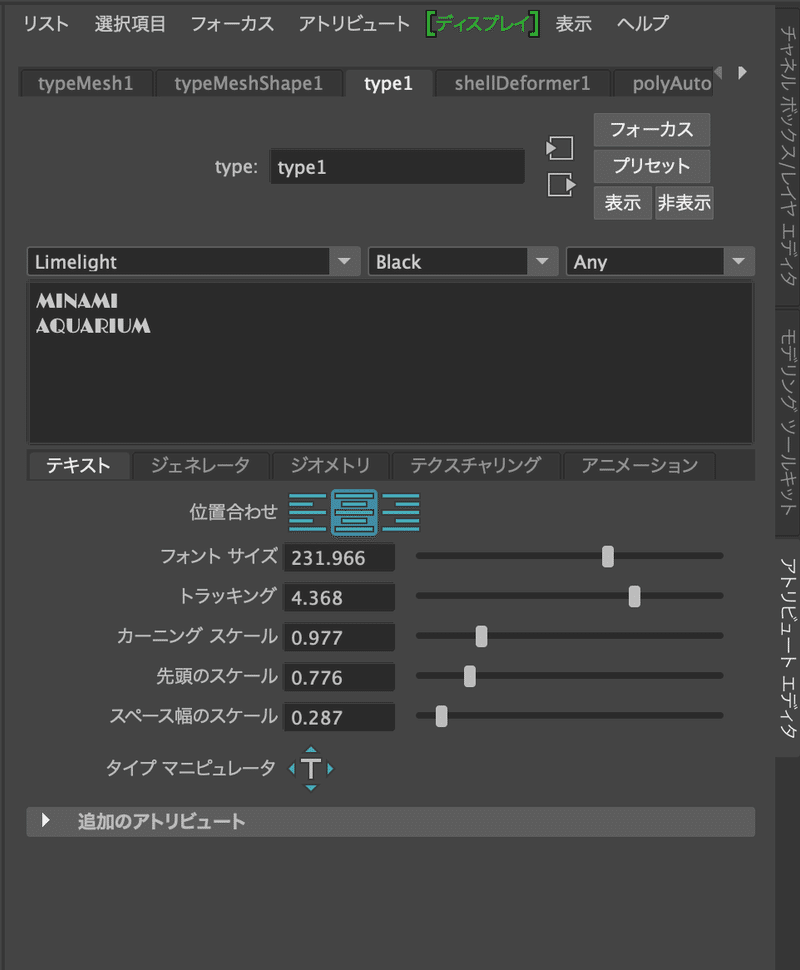Click the スペース幅のスケール value field 0.287

(x=339, y=717)
